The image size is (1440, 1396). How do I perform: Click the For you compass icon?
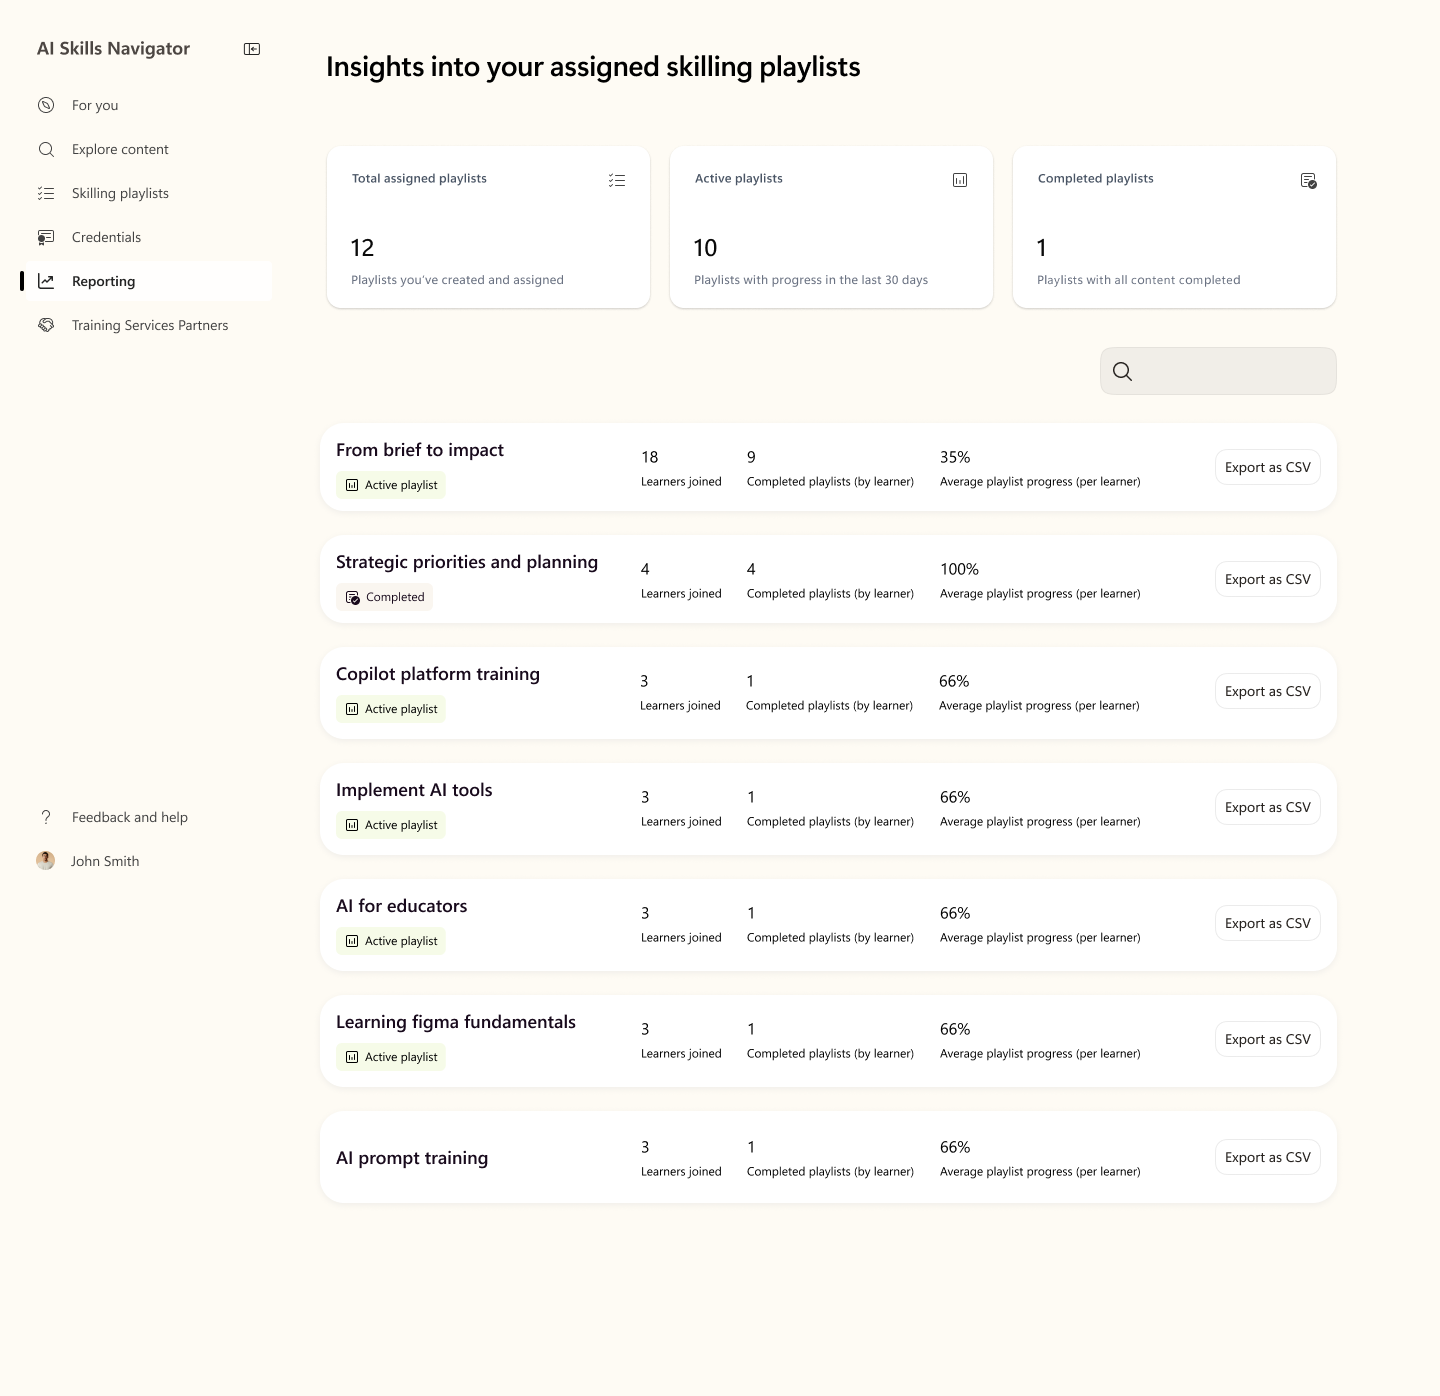point(46,105)
